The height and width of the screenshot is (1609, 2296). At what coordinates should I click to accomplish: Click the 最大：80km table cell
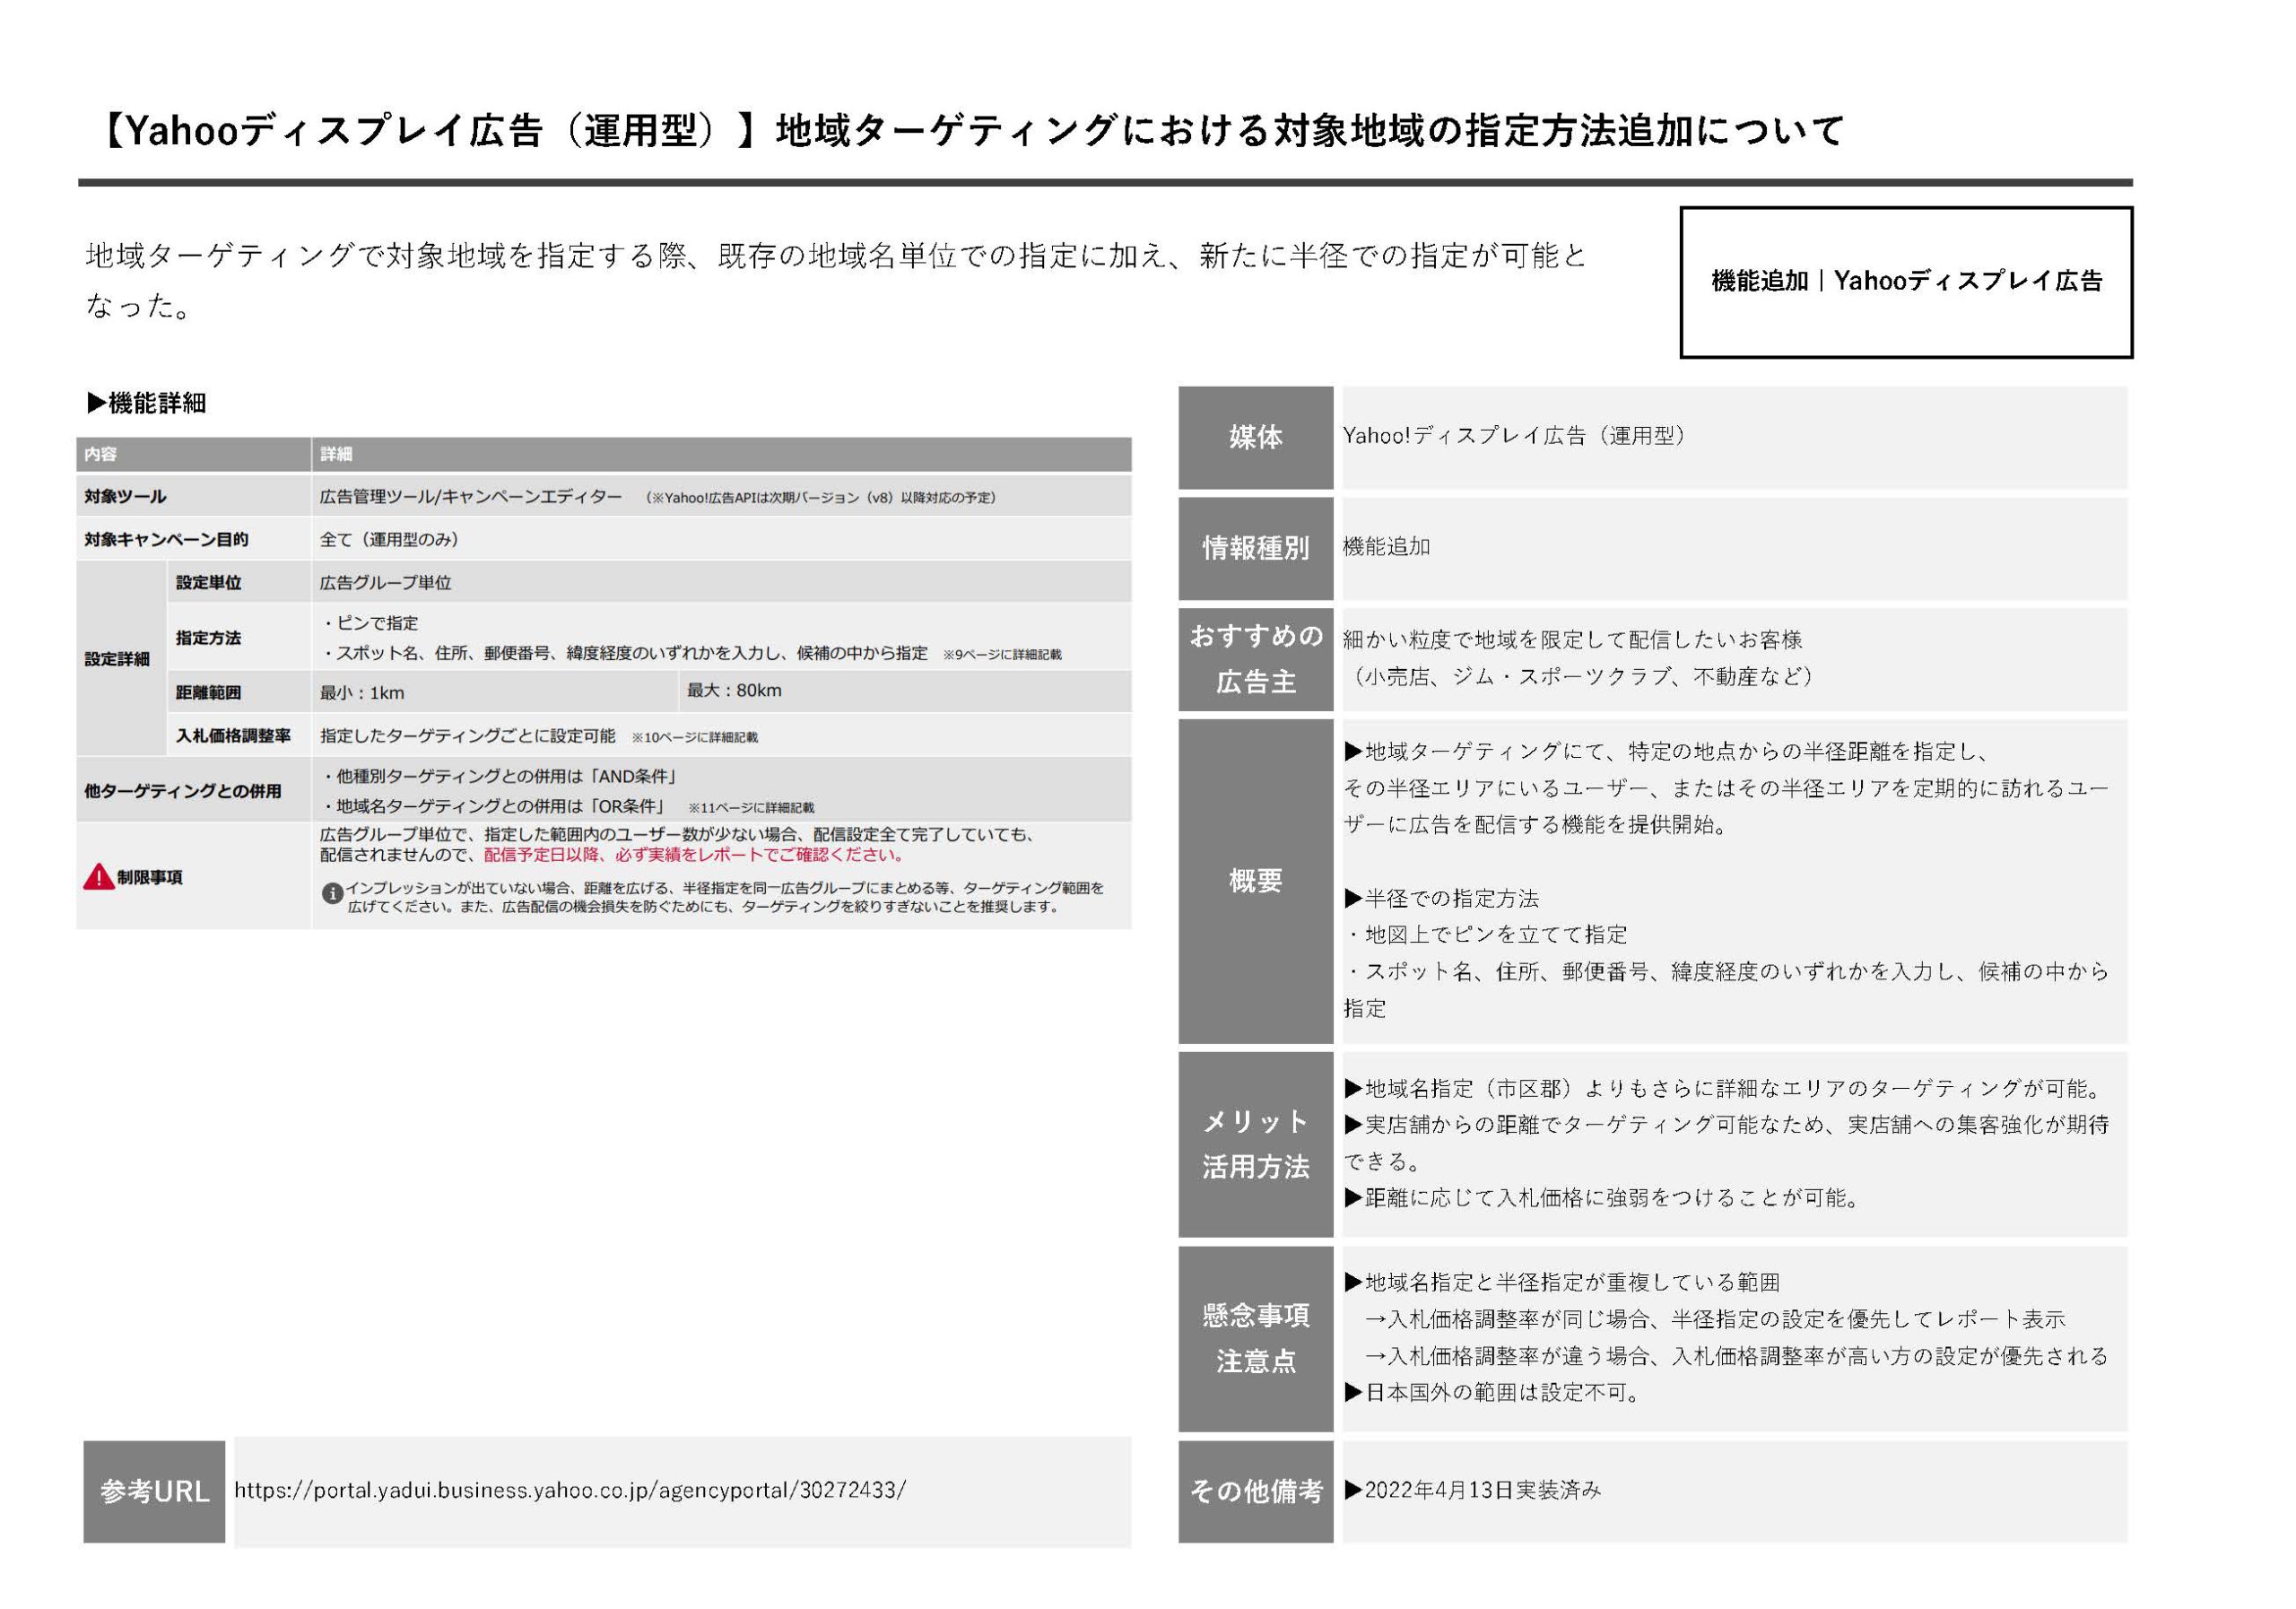pyautogui.click(x=734, y=690)
